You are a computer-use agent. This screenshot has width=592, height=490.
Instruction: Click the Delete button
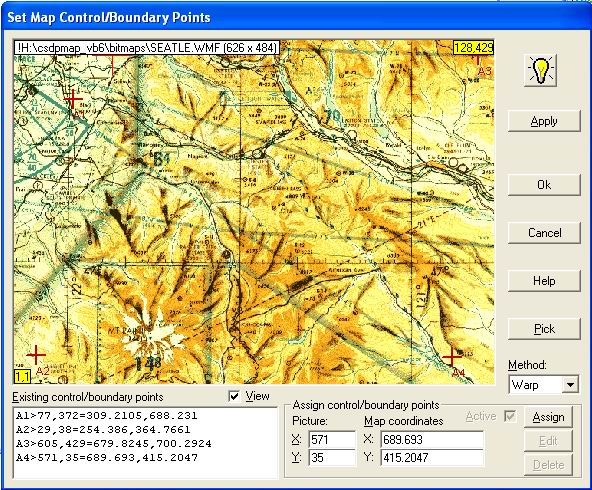pos(548,465)
